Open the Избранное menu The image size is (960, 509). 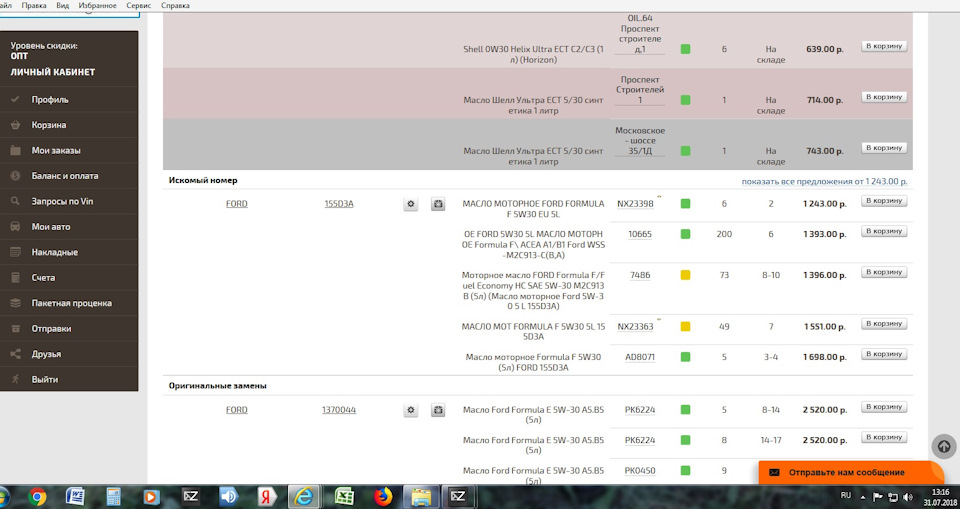[97, 6]
